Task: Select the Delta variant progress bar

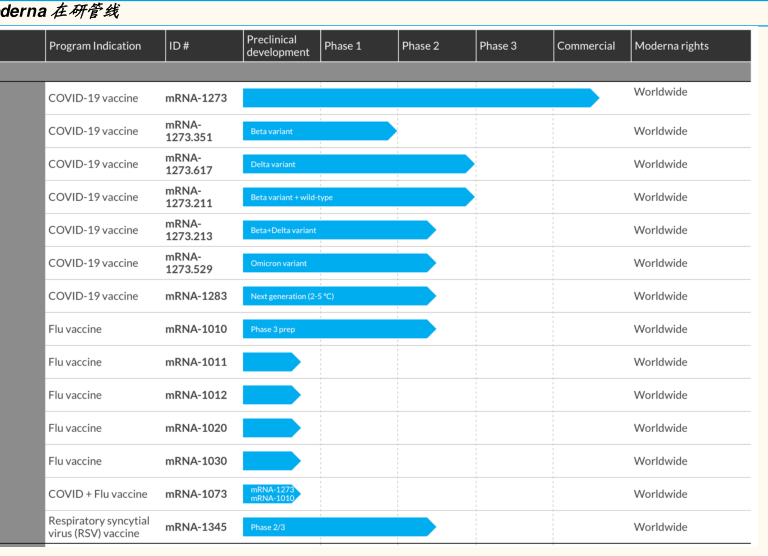Action: pos(355,164)
